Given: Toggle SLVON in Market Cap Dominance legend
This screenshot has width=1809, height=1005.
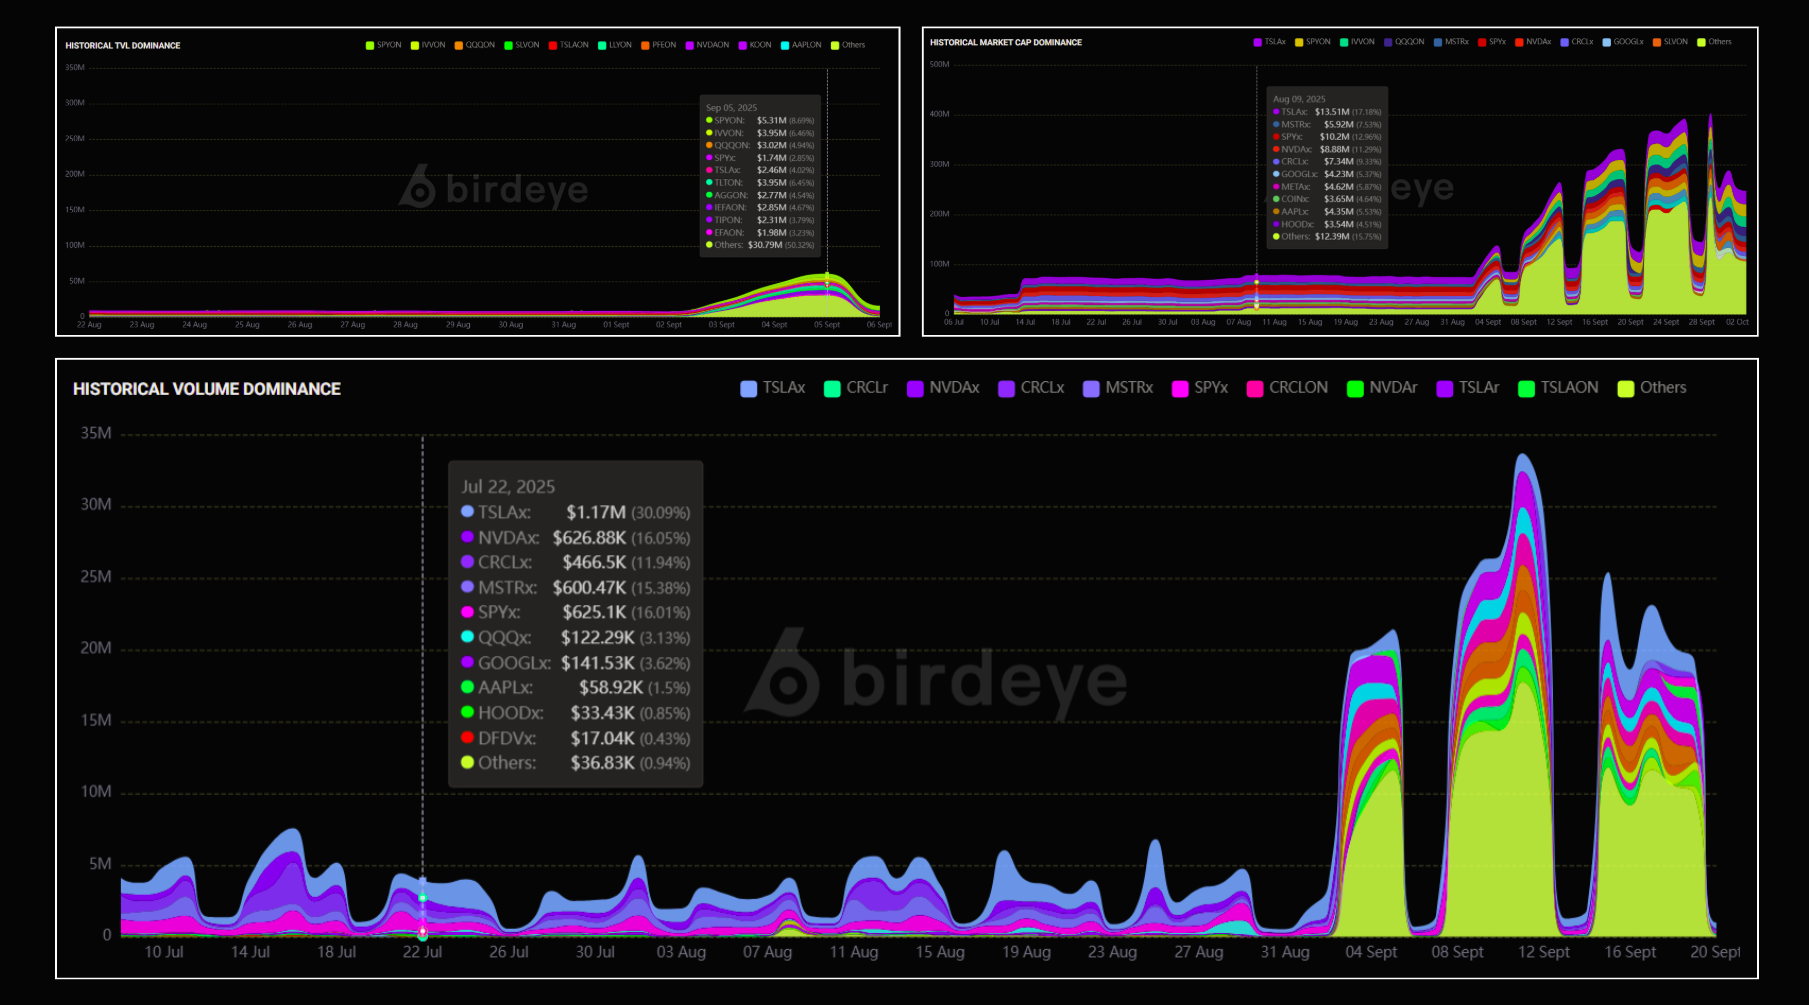Looking at the screenshot, I should coord(1670,42).
